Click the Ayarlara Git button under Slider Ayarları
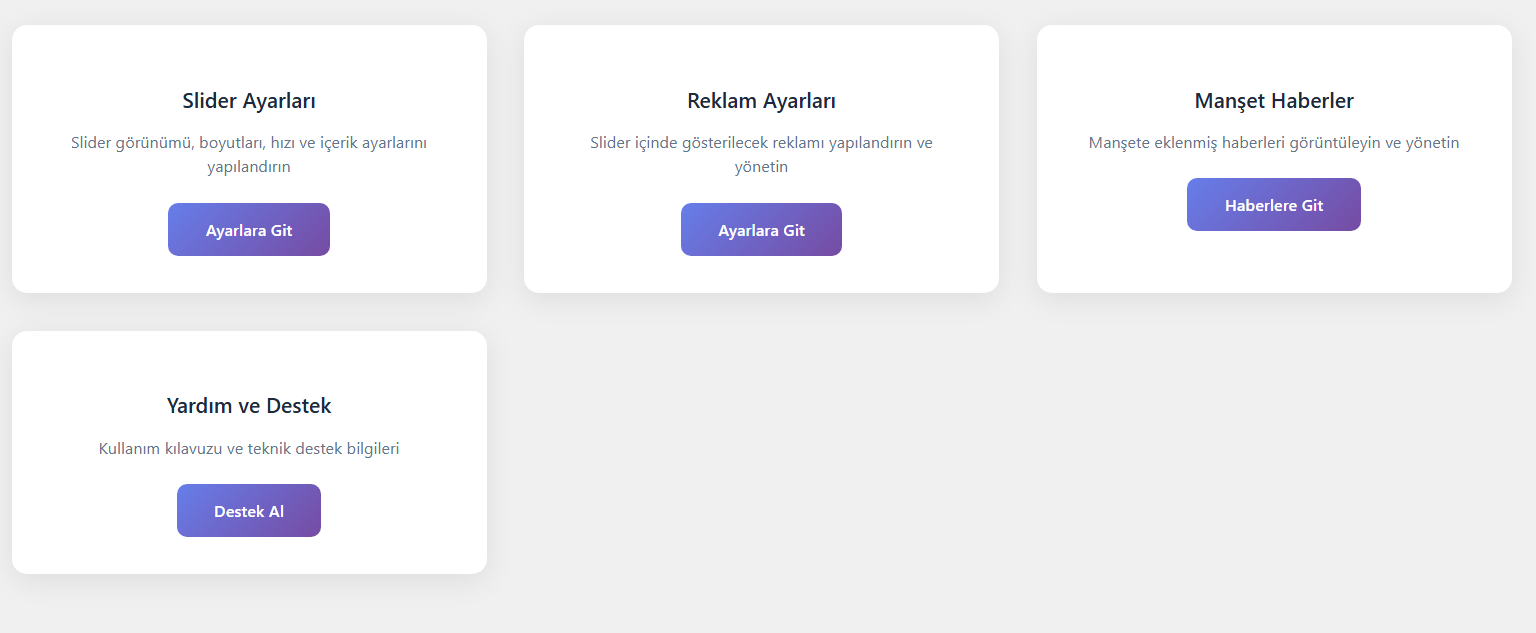 (x=248, y=229)
